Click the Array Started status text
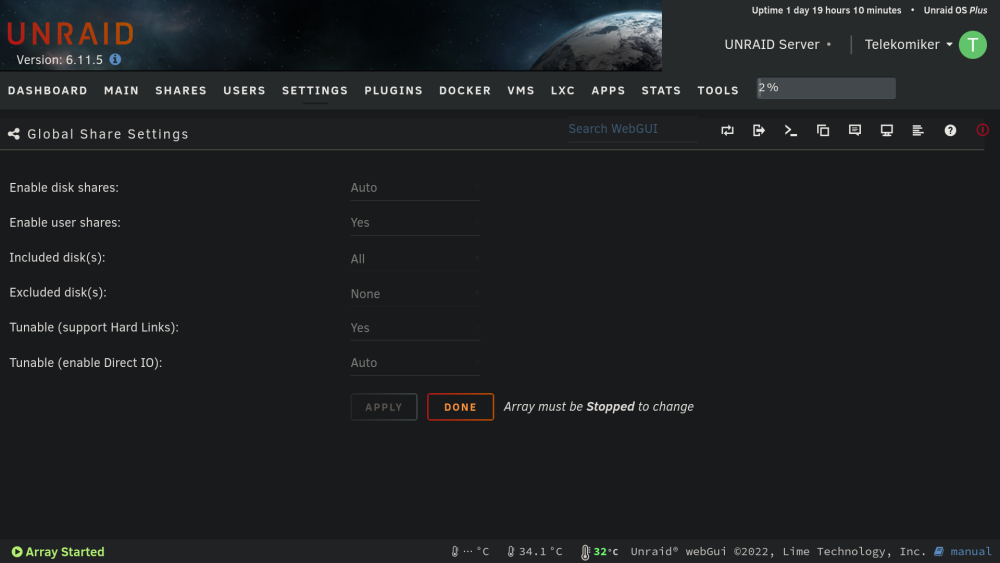This screenshot has height=563, width=1000. (64, 552)
